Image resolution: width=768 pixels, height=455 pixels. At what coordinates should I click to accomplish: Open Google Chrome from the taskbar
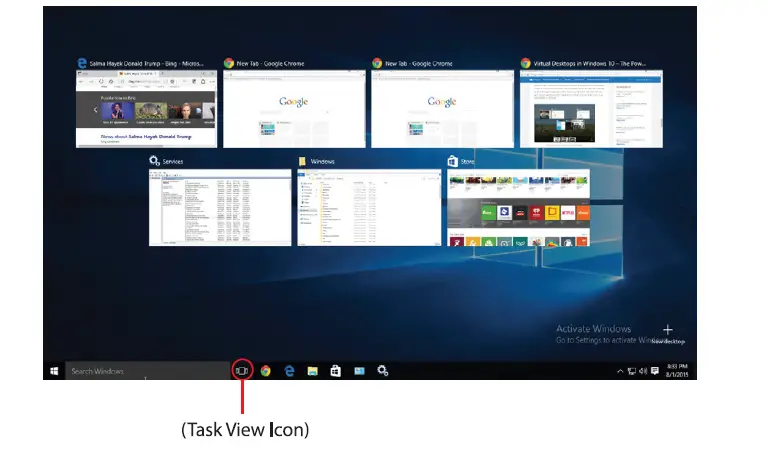265,371
